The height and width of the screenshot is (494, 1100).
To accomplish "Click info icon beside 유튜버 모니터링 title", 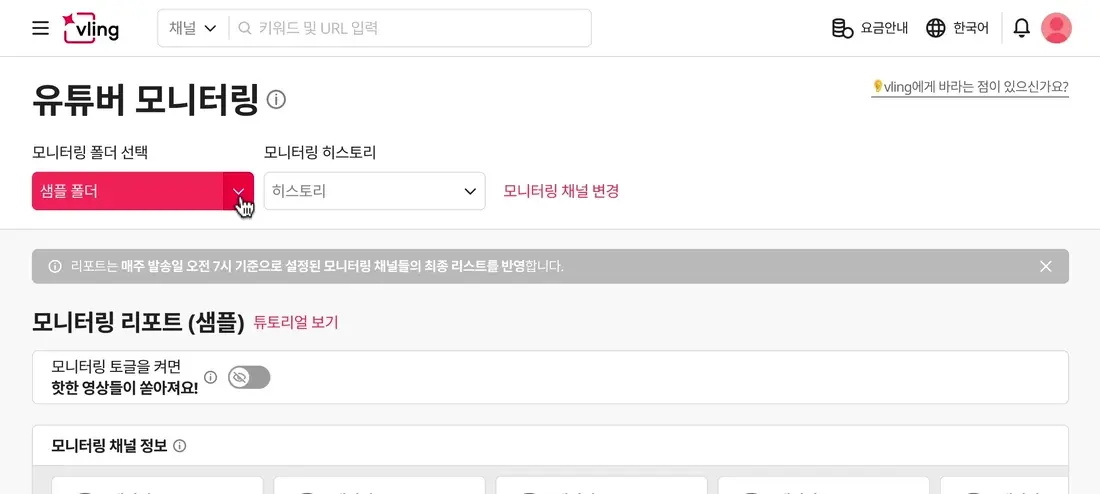I will 276,100.
